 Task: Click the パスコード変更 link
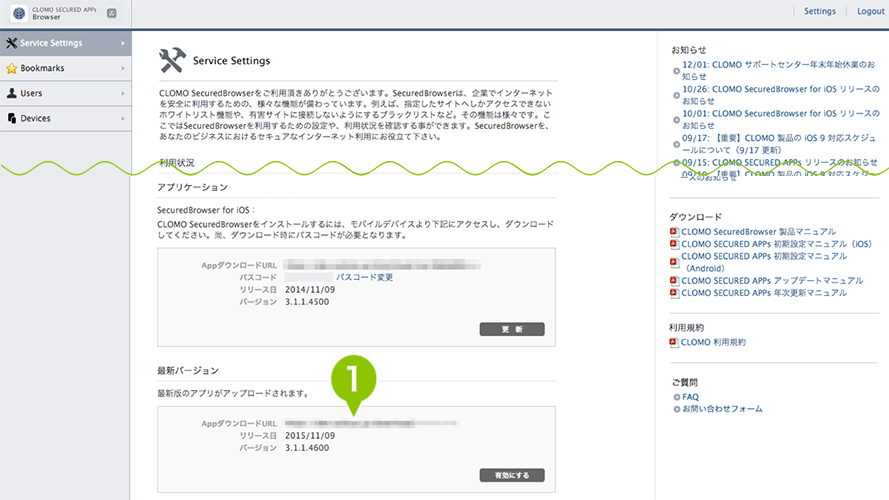tap(365, 277)
